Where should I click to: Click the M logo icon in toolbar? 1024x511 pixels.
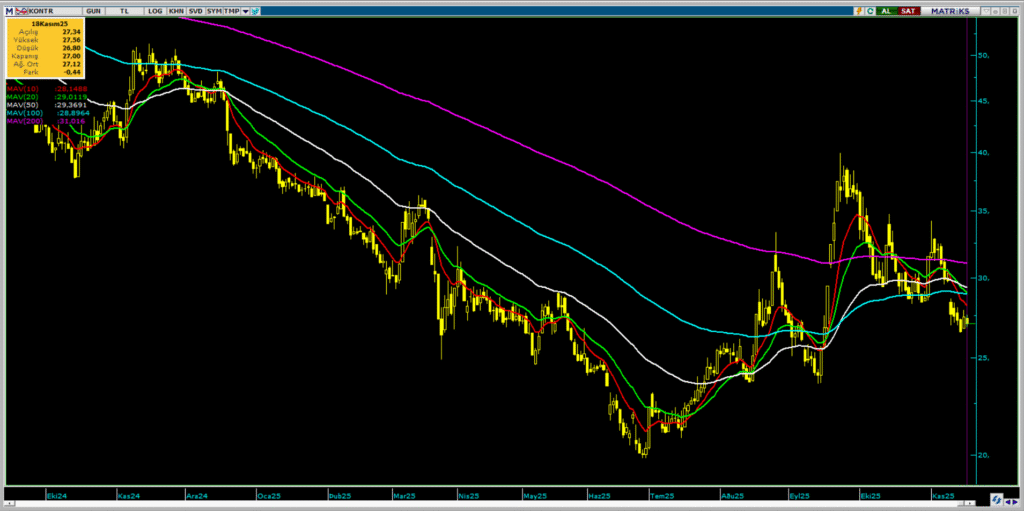(8, 10)
